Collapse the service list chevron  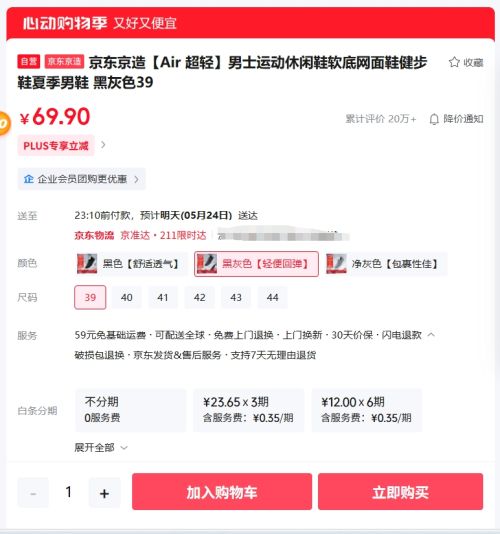click(x=431, y=335)
